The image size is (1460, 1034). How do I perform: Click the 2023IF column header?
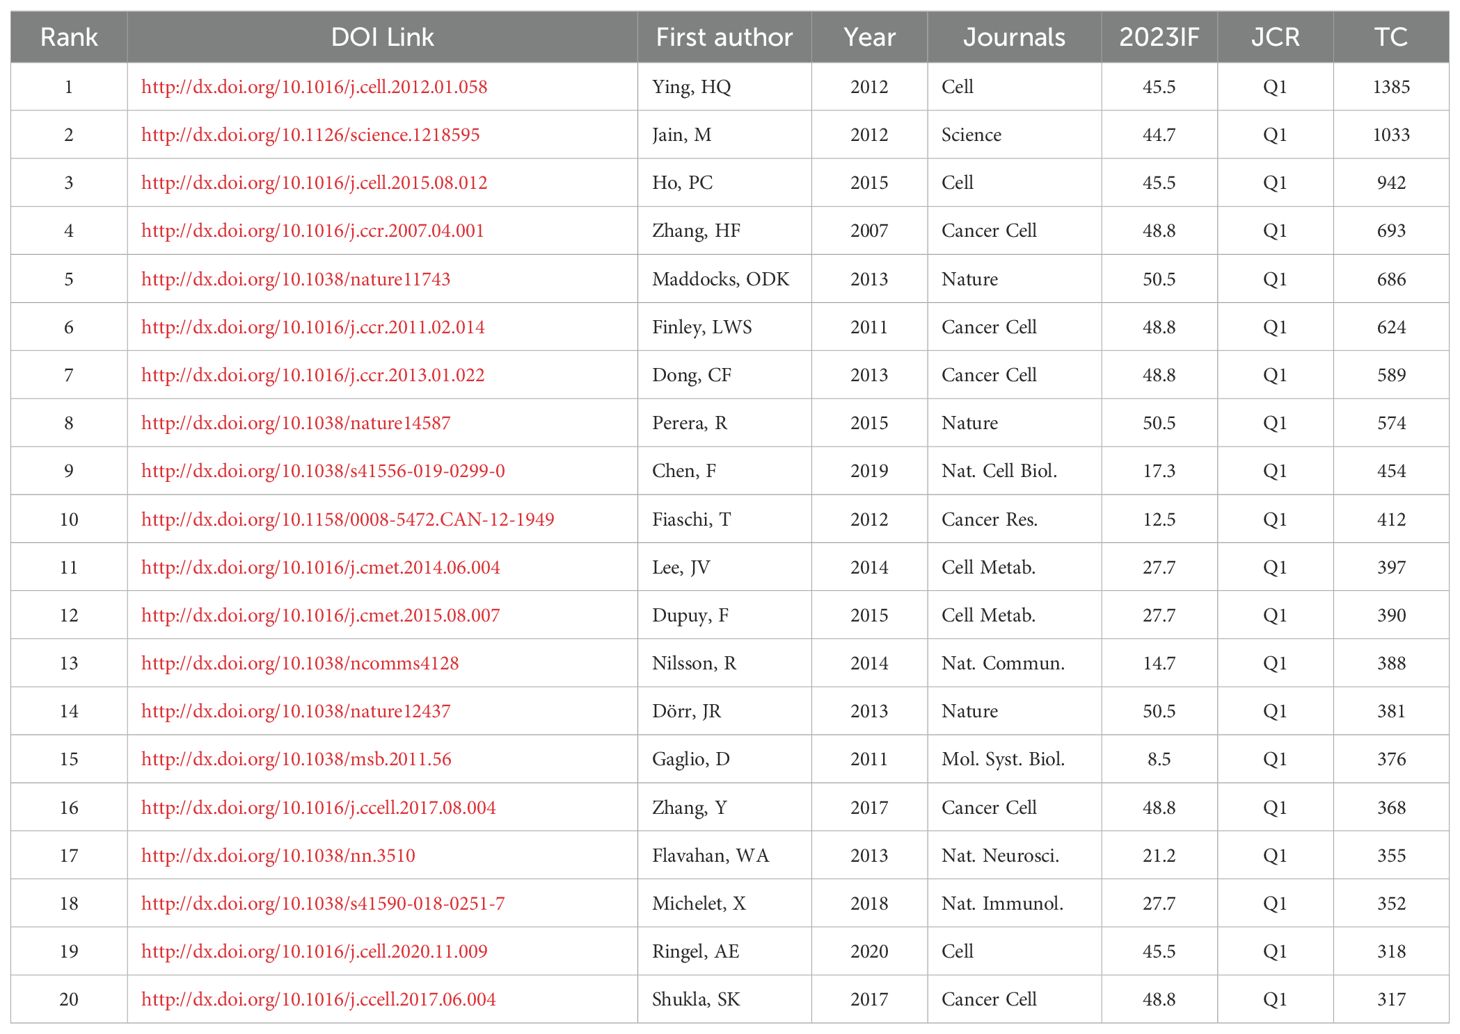click(1159, 37)
